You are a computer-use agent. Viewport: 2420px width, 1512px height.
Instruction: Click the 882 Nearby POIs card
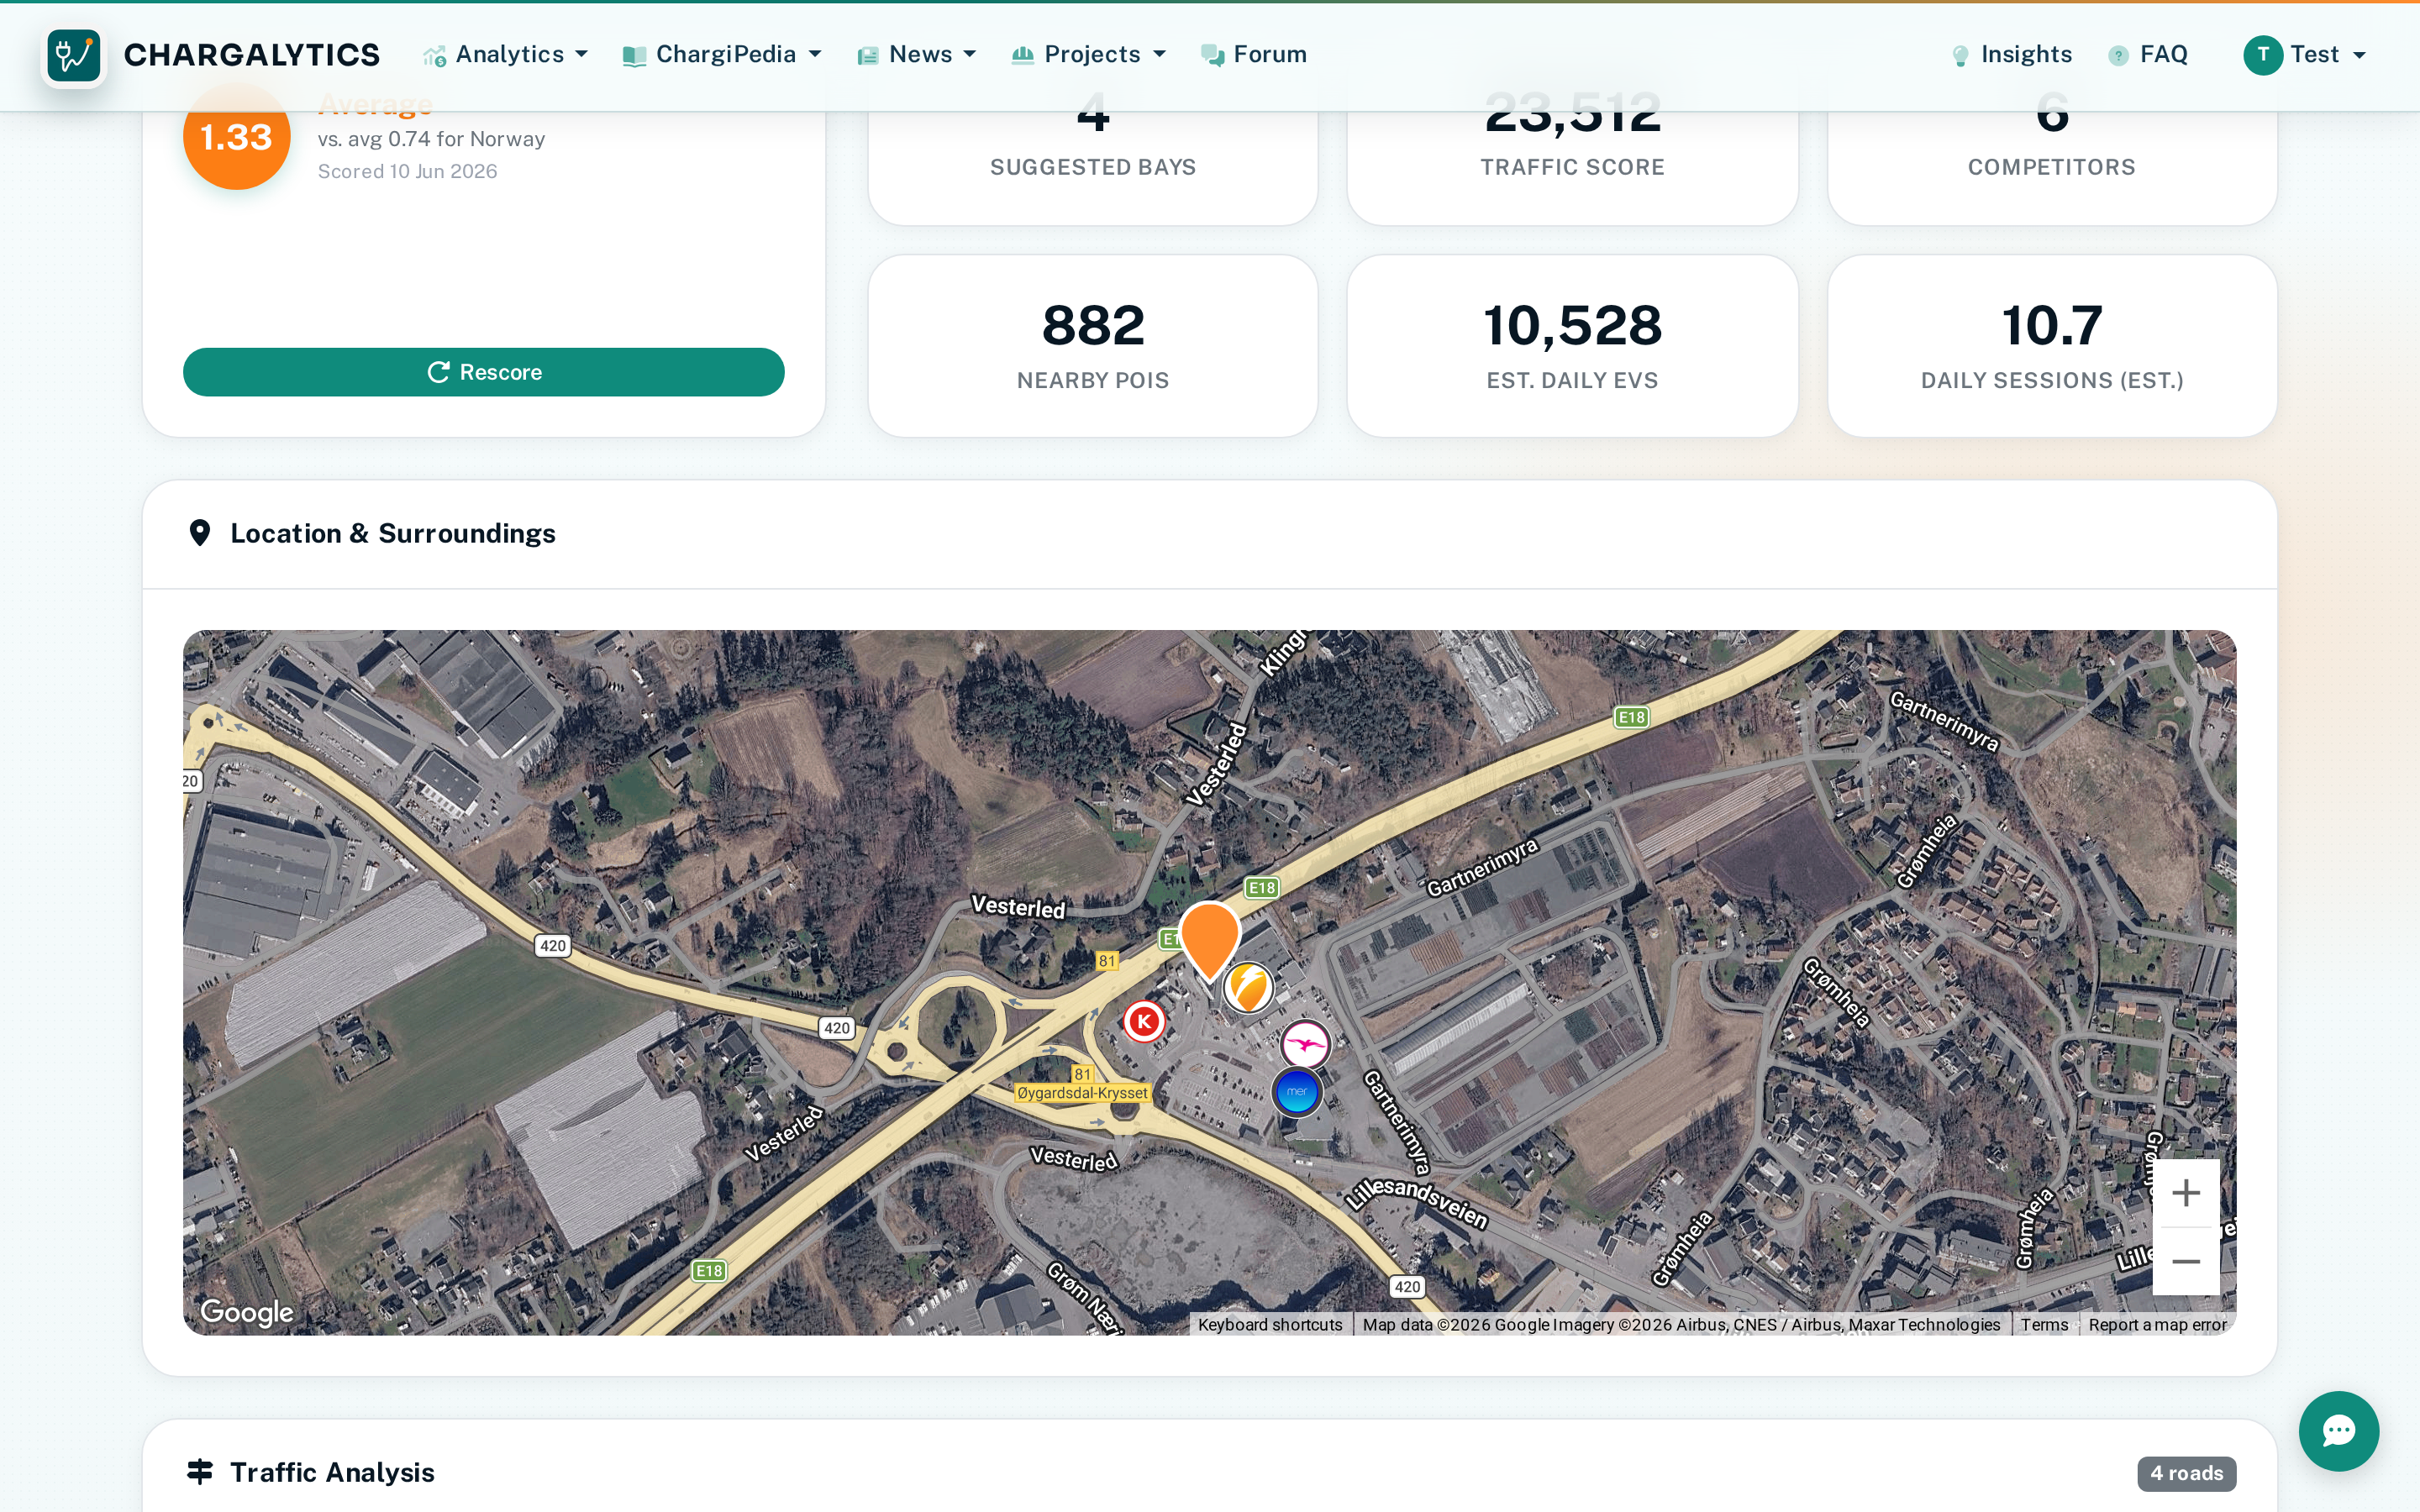point(1093,345)
